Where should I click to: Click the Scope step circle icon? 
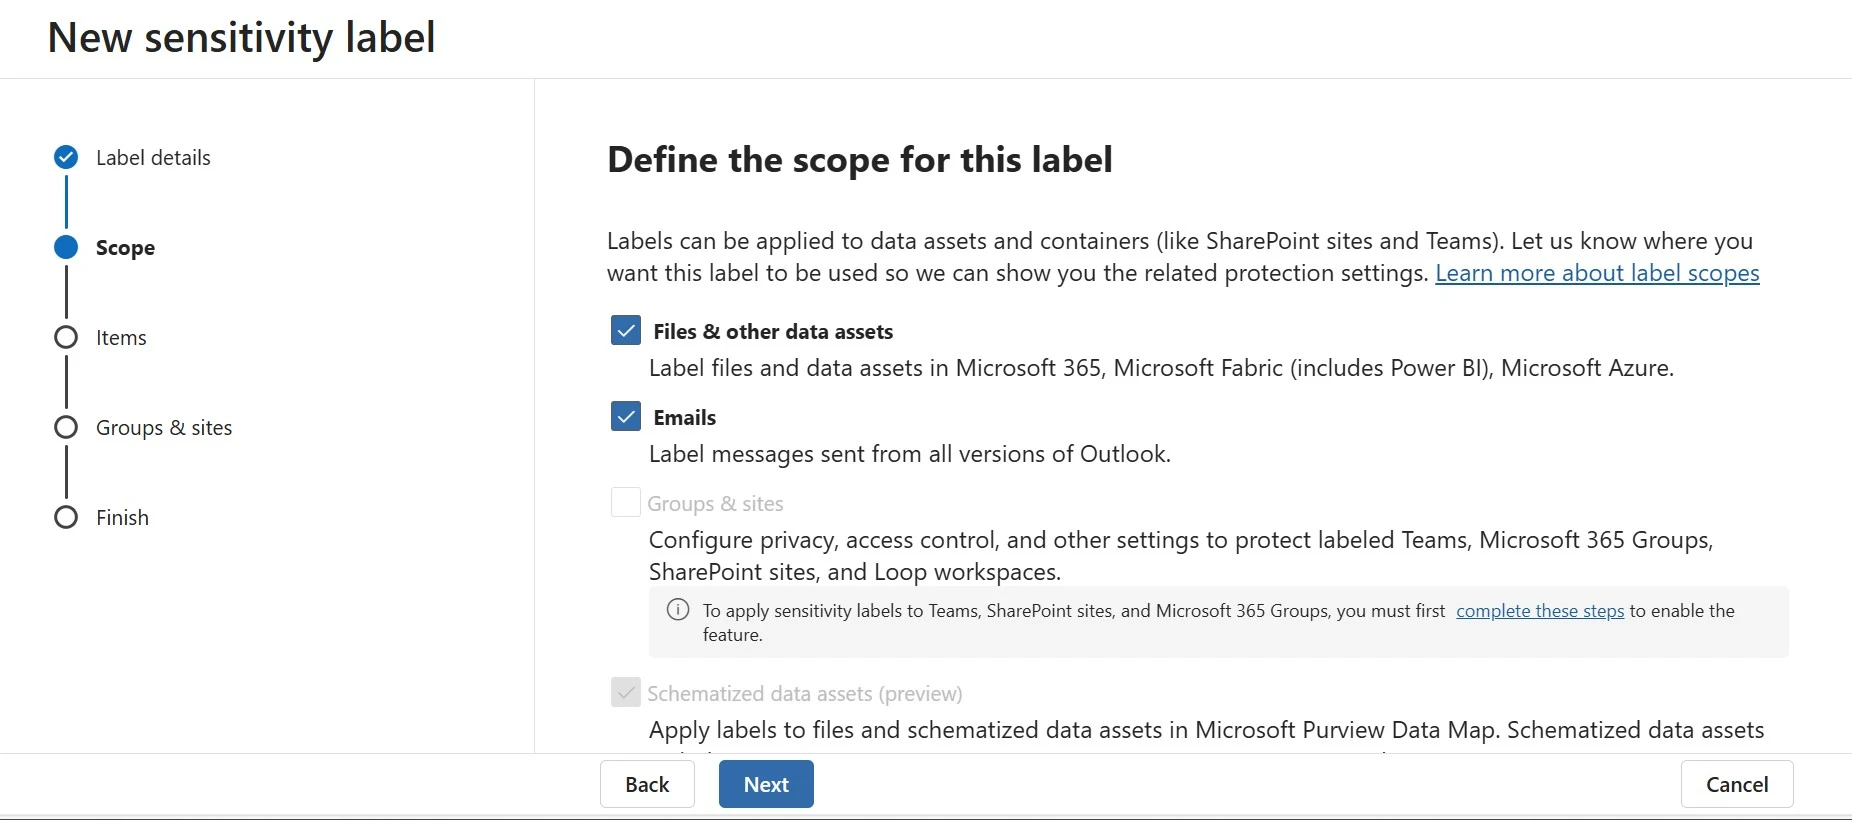tap(66, 247)
